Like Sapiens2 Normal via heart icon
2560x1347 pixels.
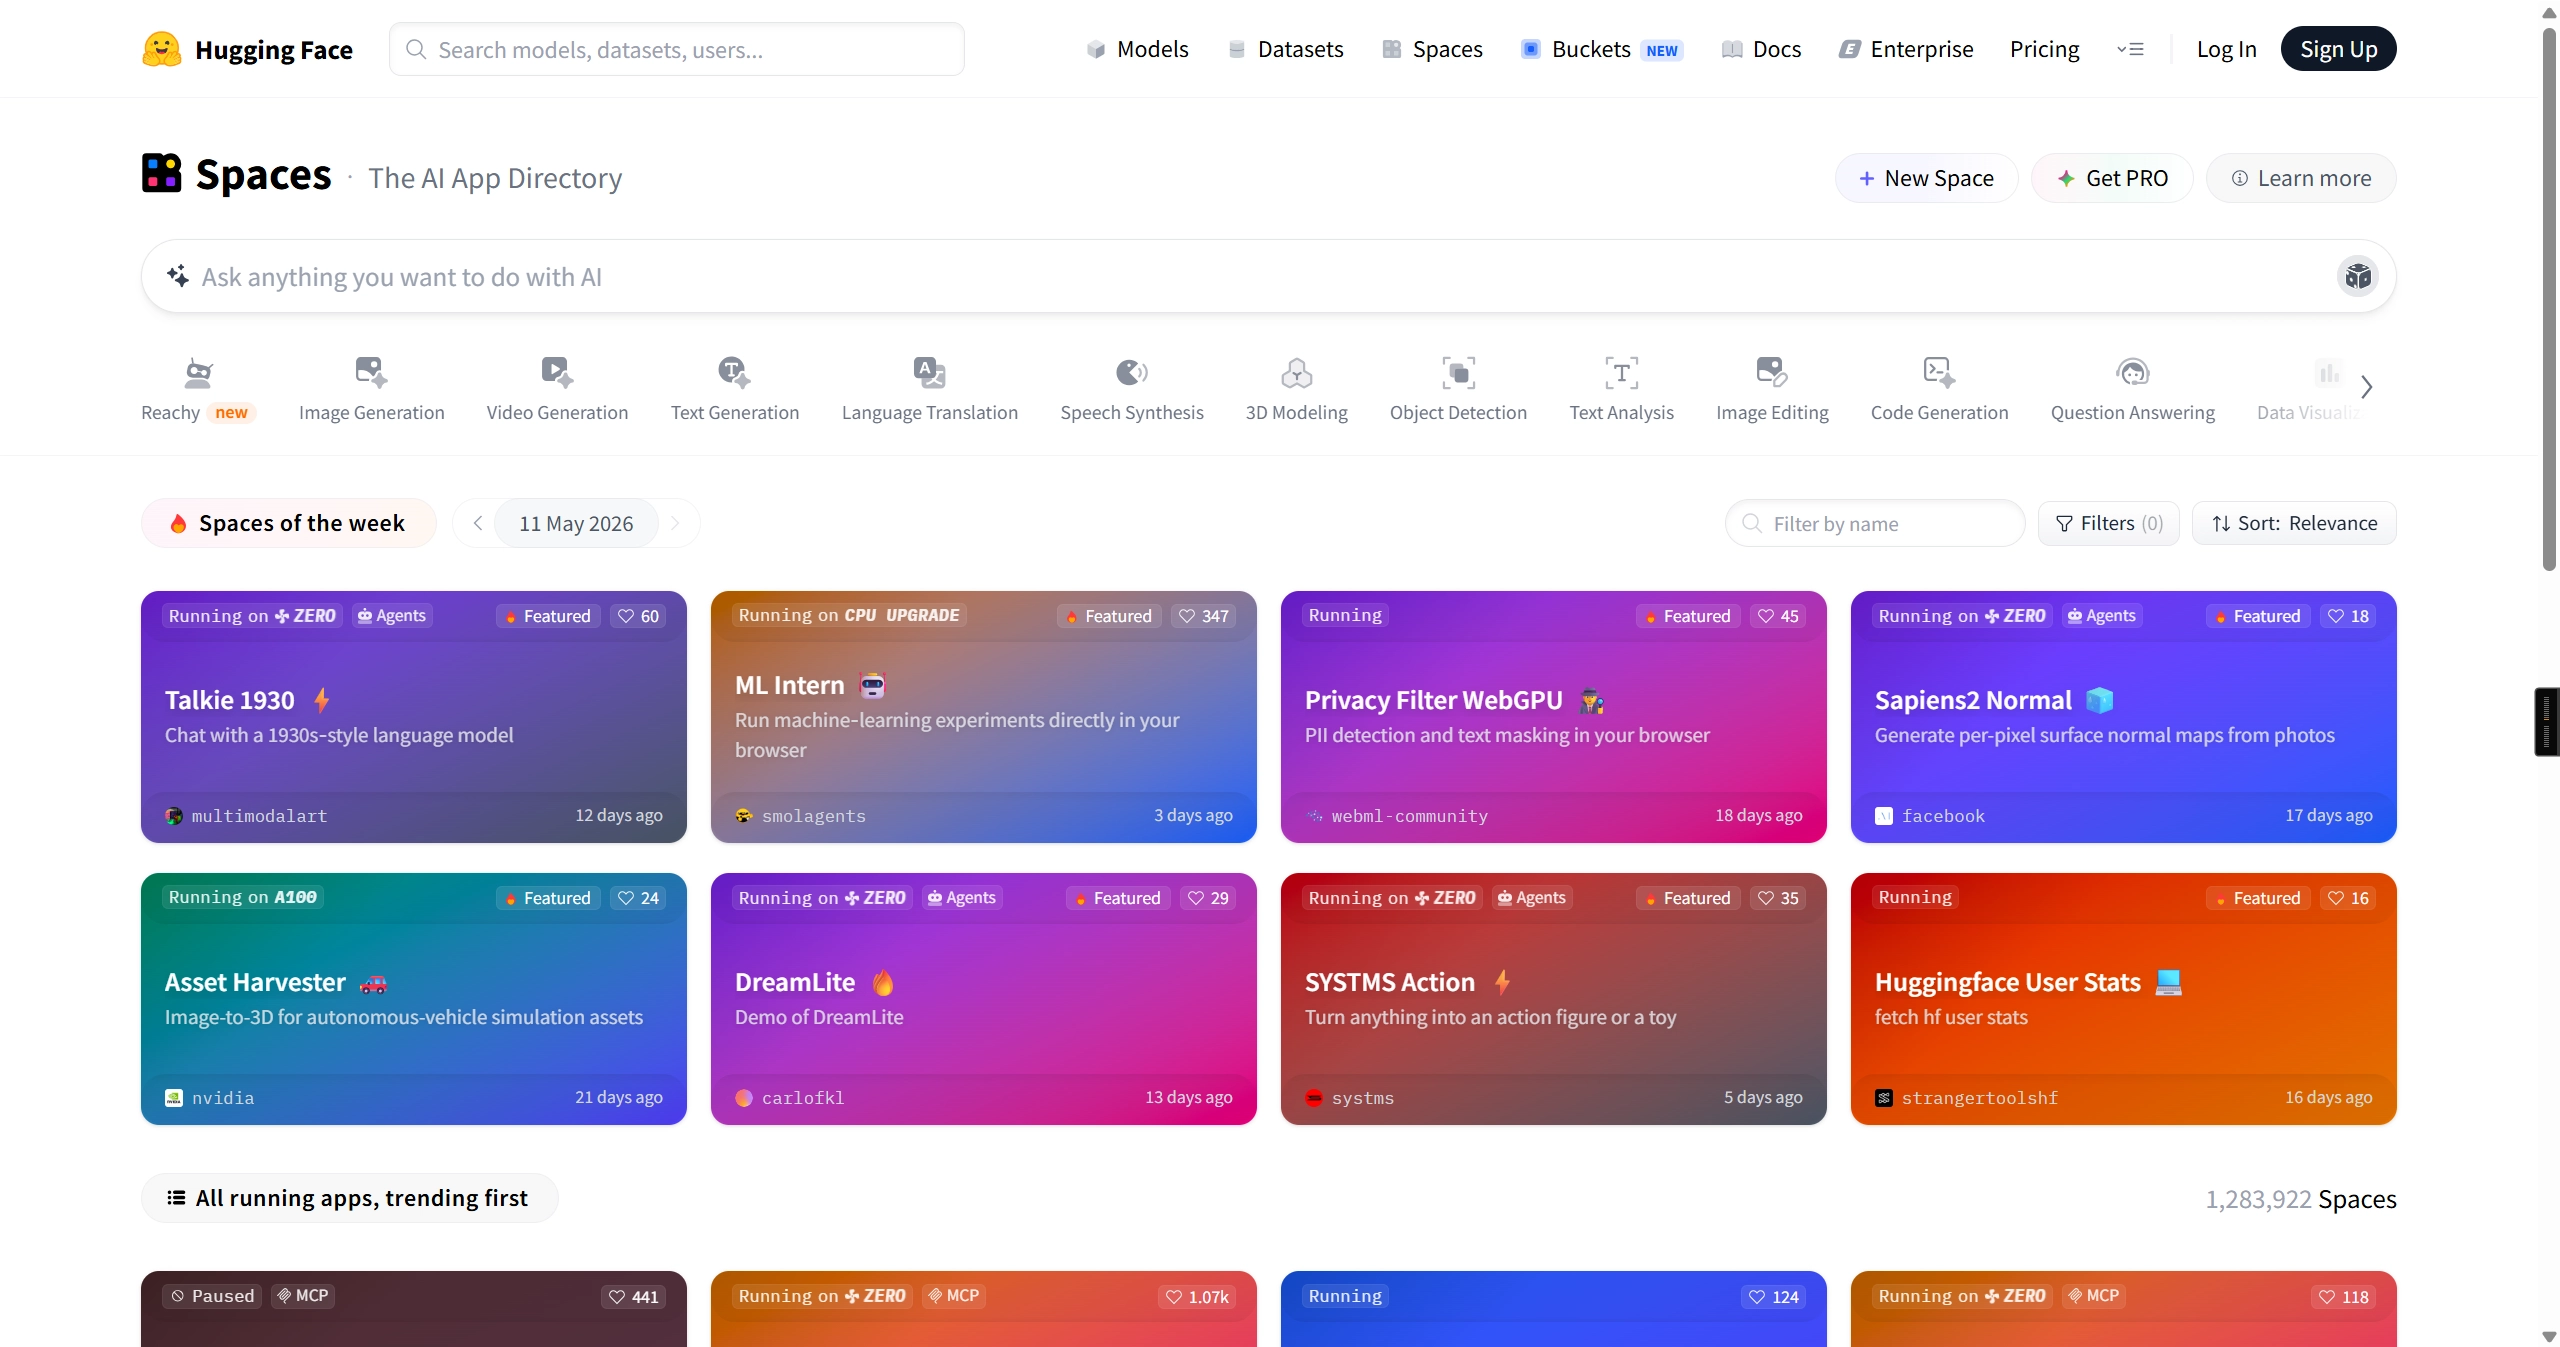[x=2336, y=616]
